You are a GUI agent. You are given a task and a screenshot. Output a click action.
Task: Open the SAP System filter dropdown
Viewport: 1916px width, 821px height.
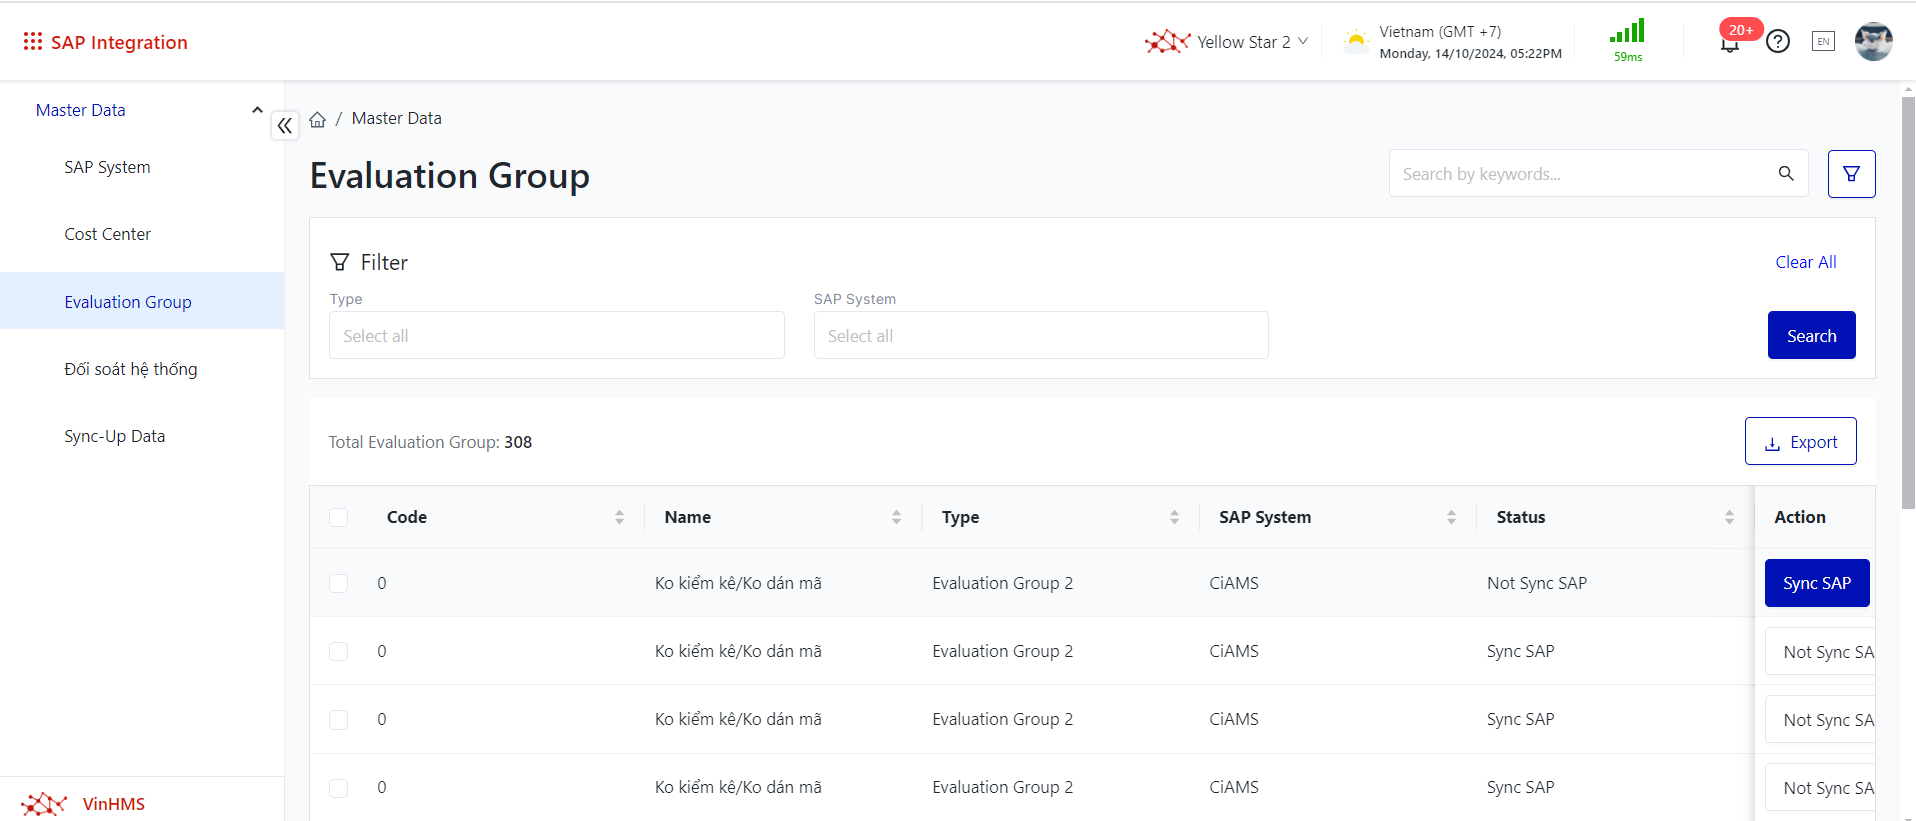click(x=1040, y=336)
